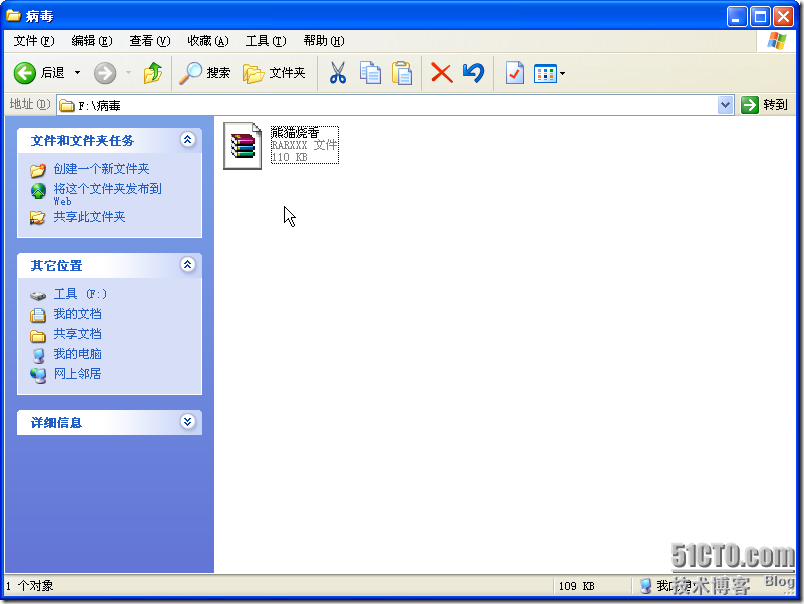Click the publish-to-Web globe icon
The width and height of the screenshot is (804, 604).
coord(38,191)
